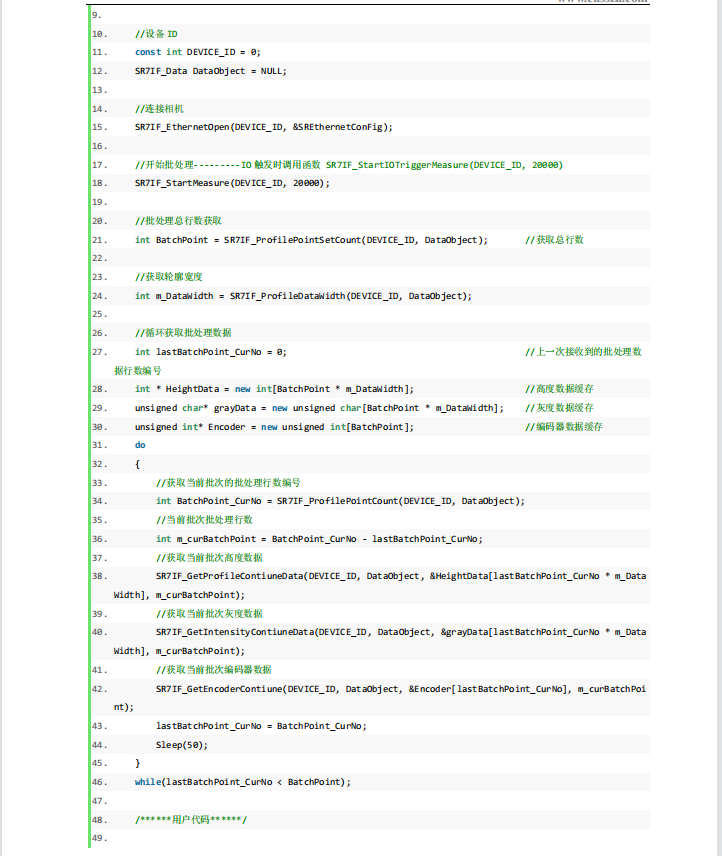Click the 'do' keyword on line 31
This screenshot has width=722, height=856.
point(140,445)
